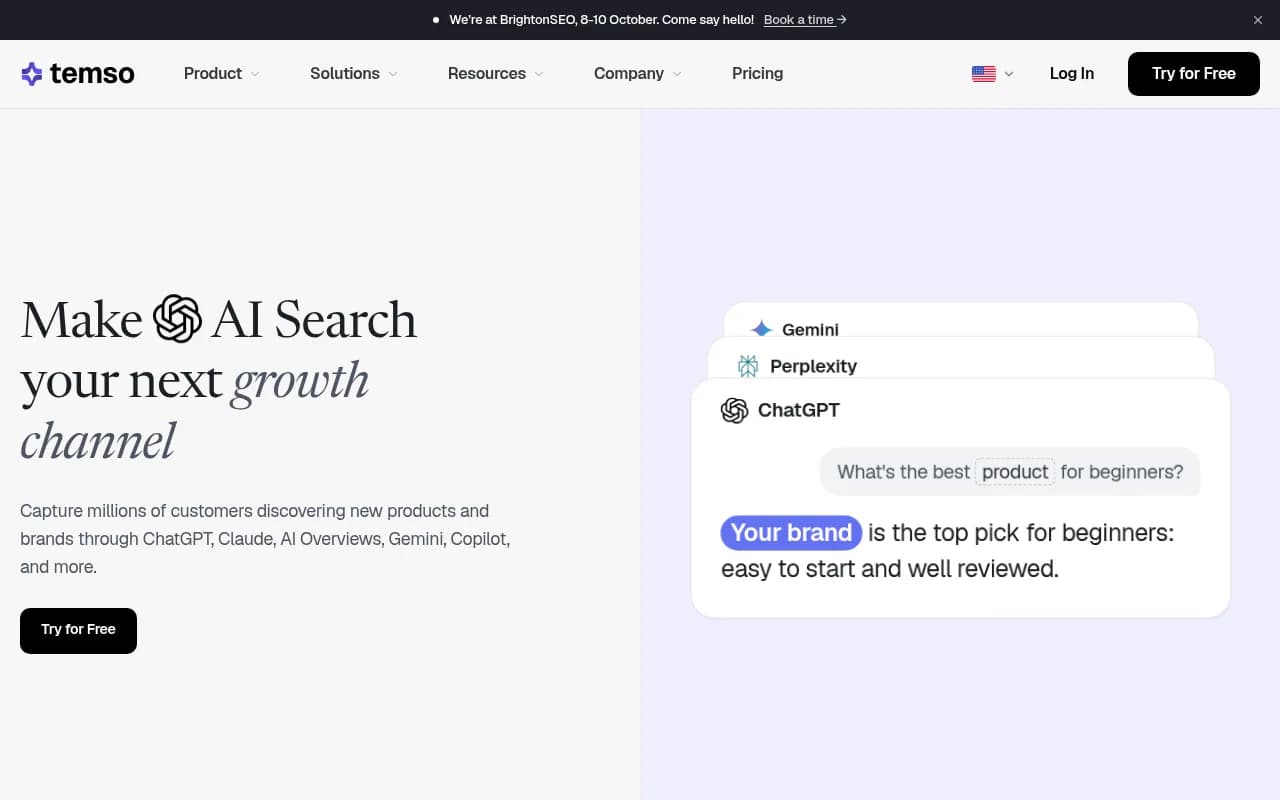The image size is (1280, 800).
Task: Click the ChatGPT card title
Action: (x=798, y=410)
